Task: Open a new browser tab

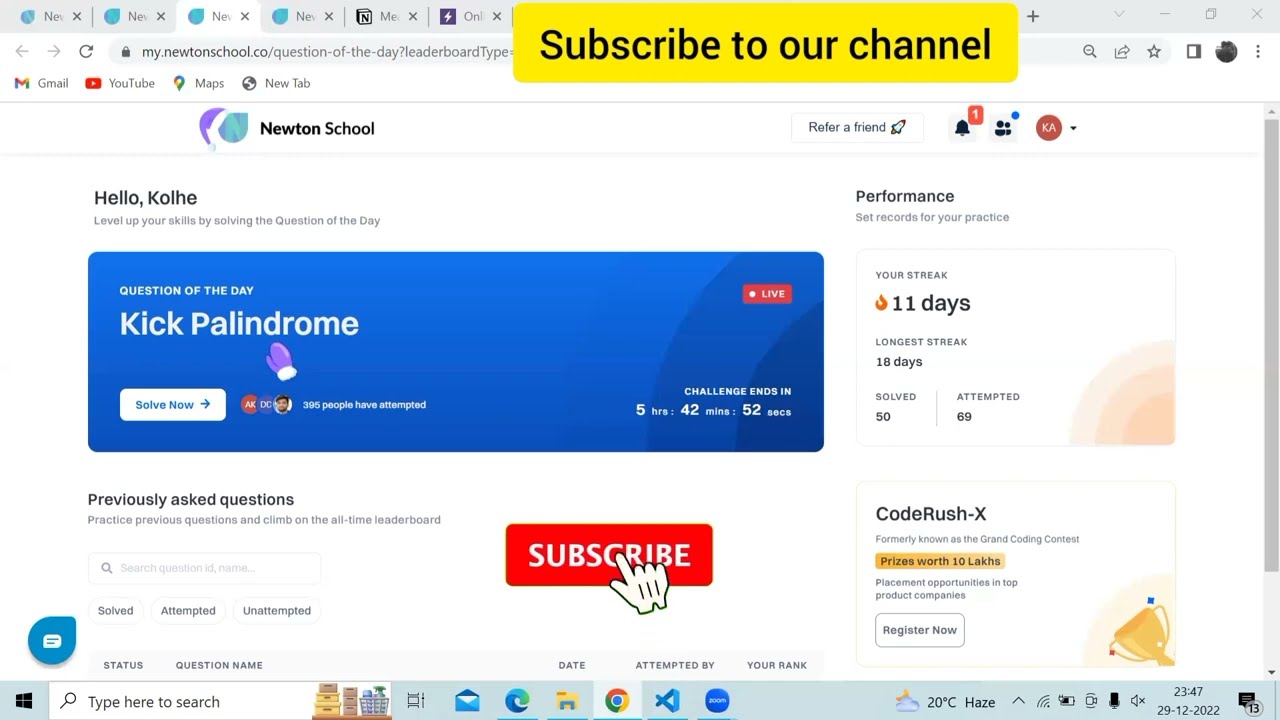Action: [1033, 16]
